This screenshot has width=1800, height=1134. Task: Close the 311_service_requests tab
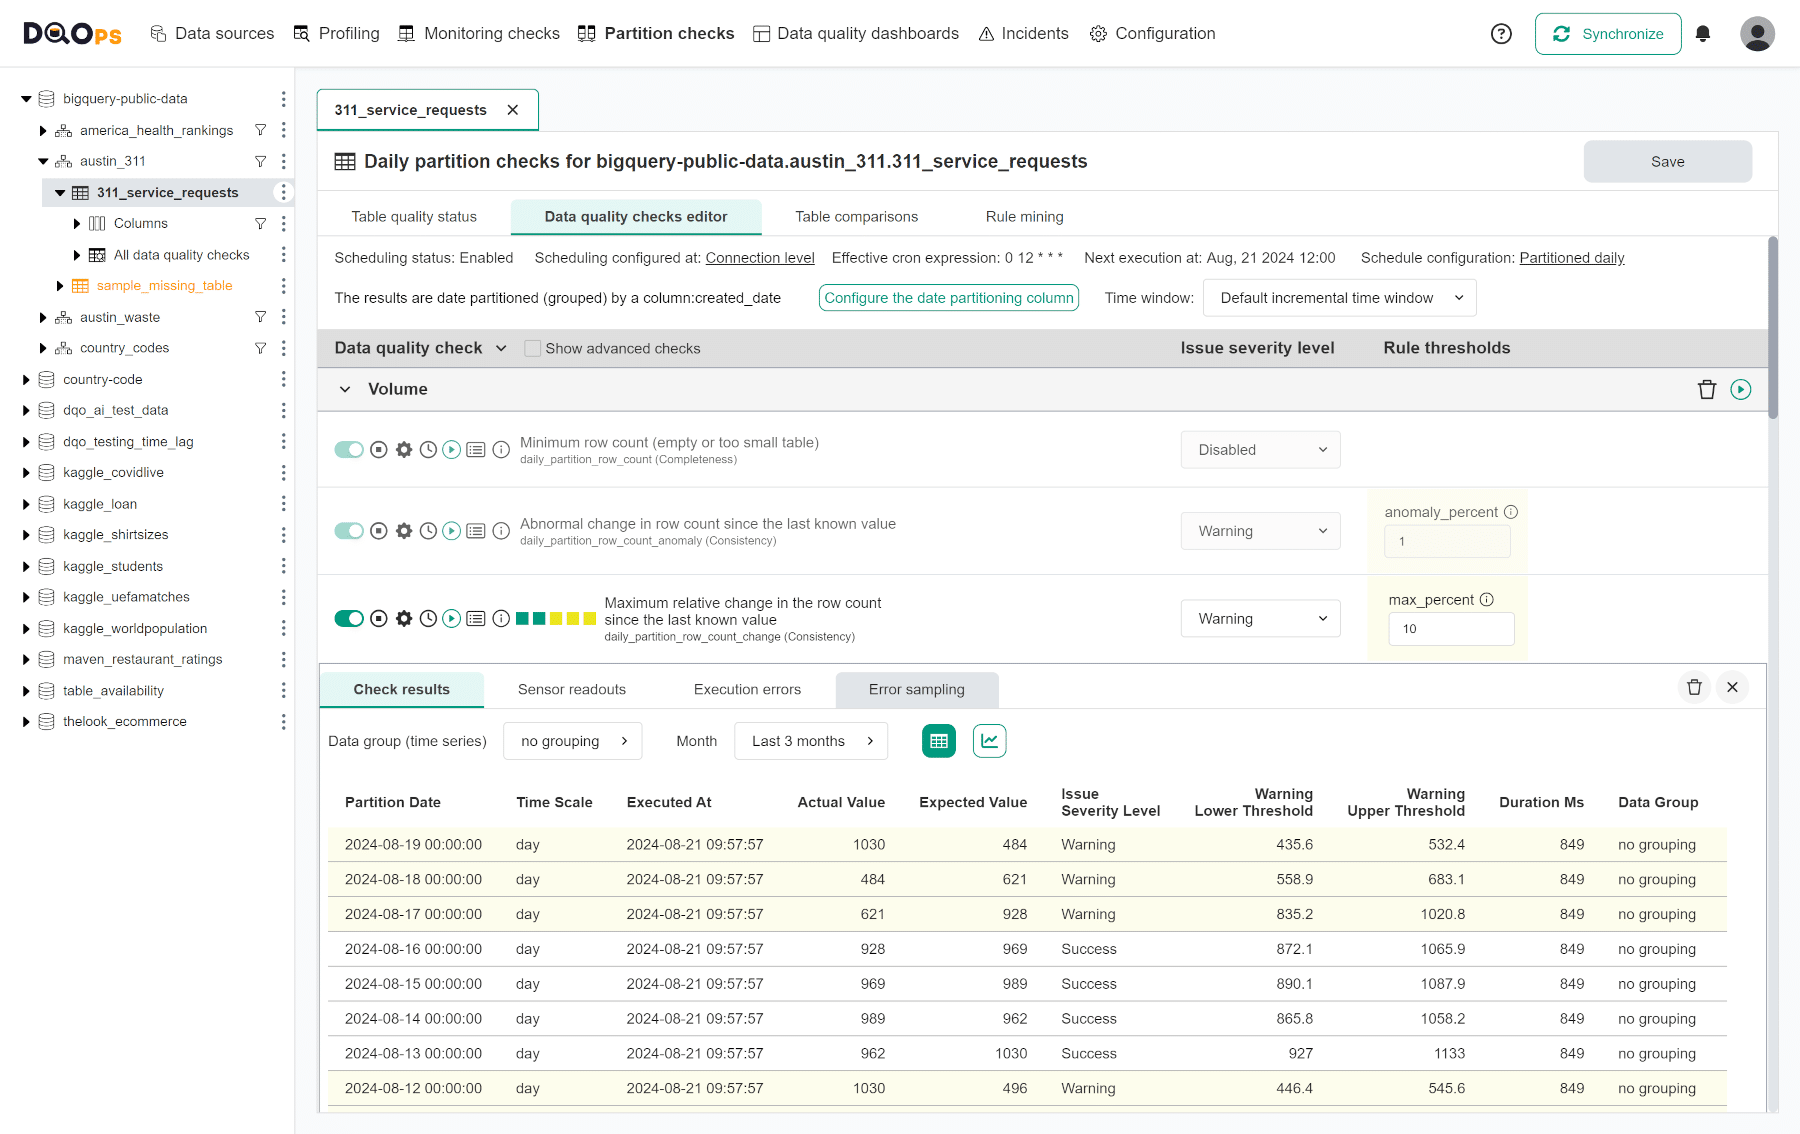point(513,110)
